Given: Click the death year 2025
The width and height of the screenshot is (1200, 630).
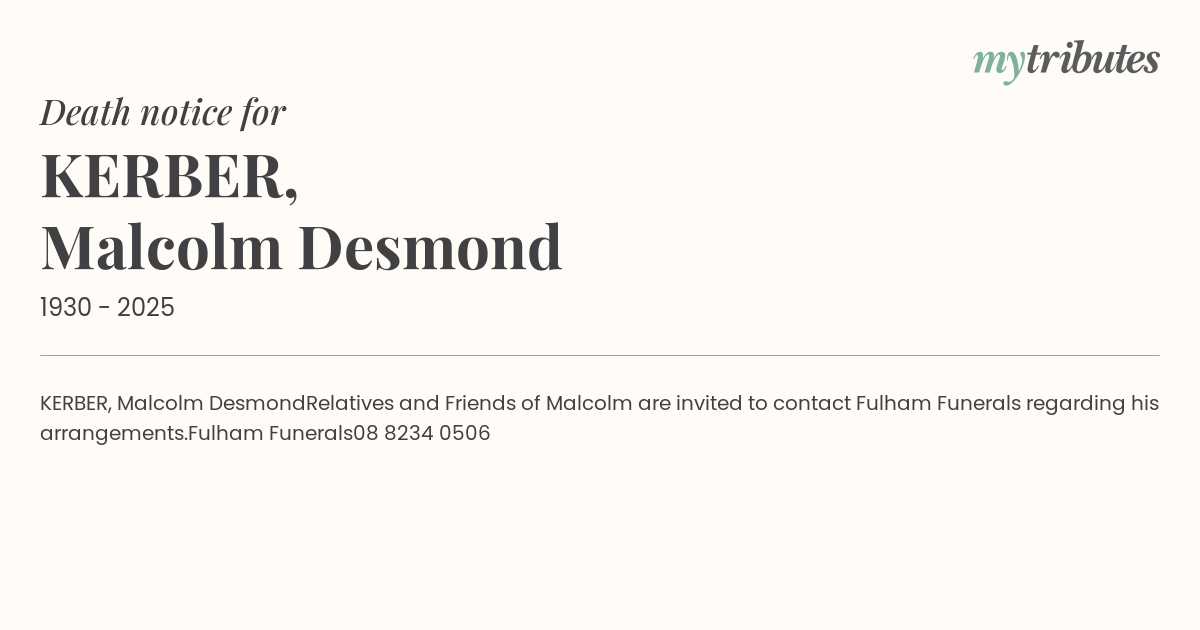Looking at the screenshot, I should coord(146,308).
